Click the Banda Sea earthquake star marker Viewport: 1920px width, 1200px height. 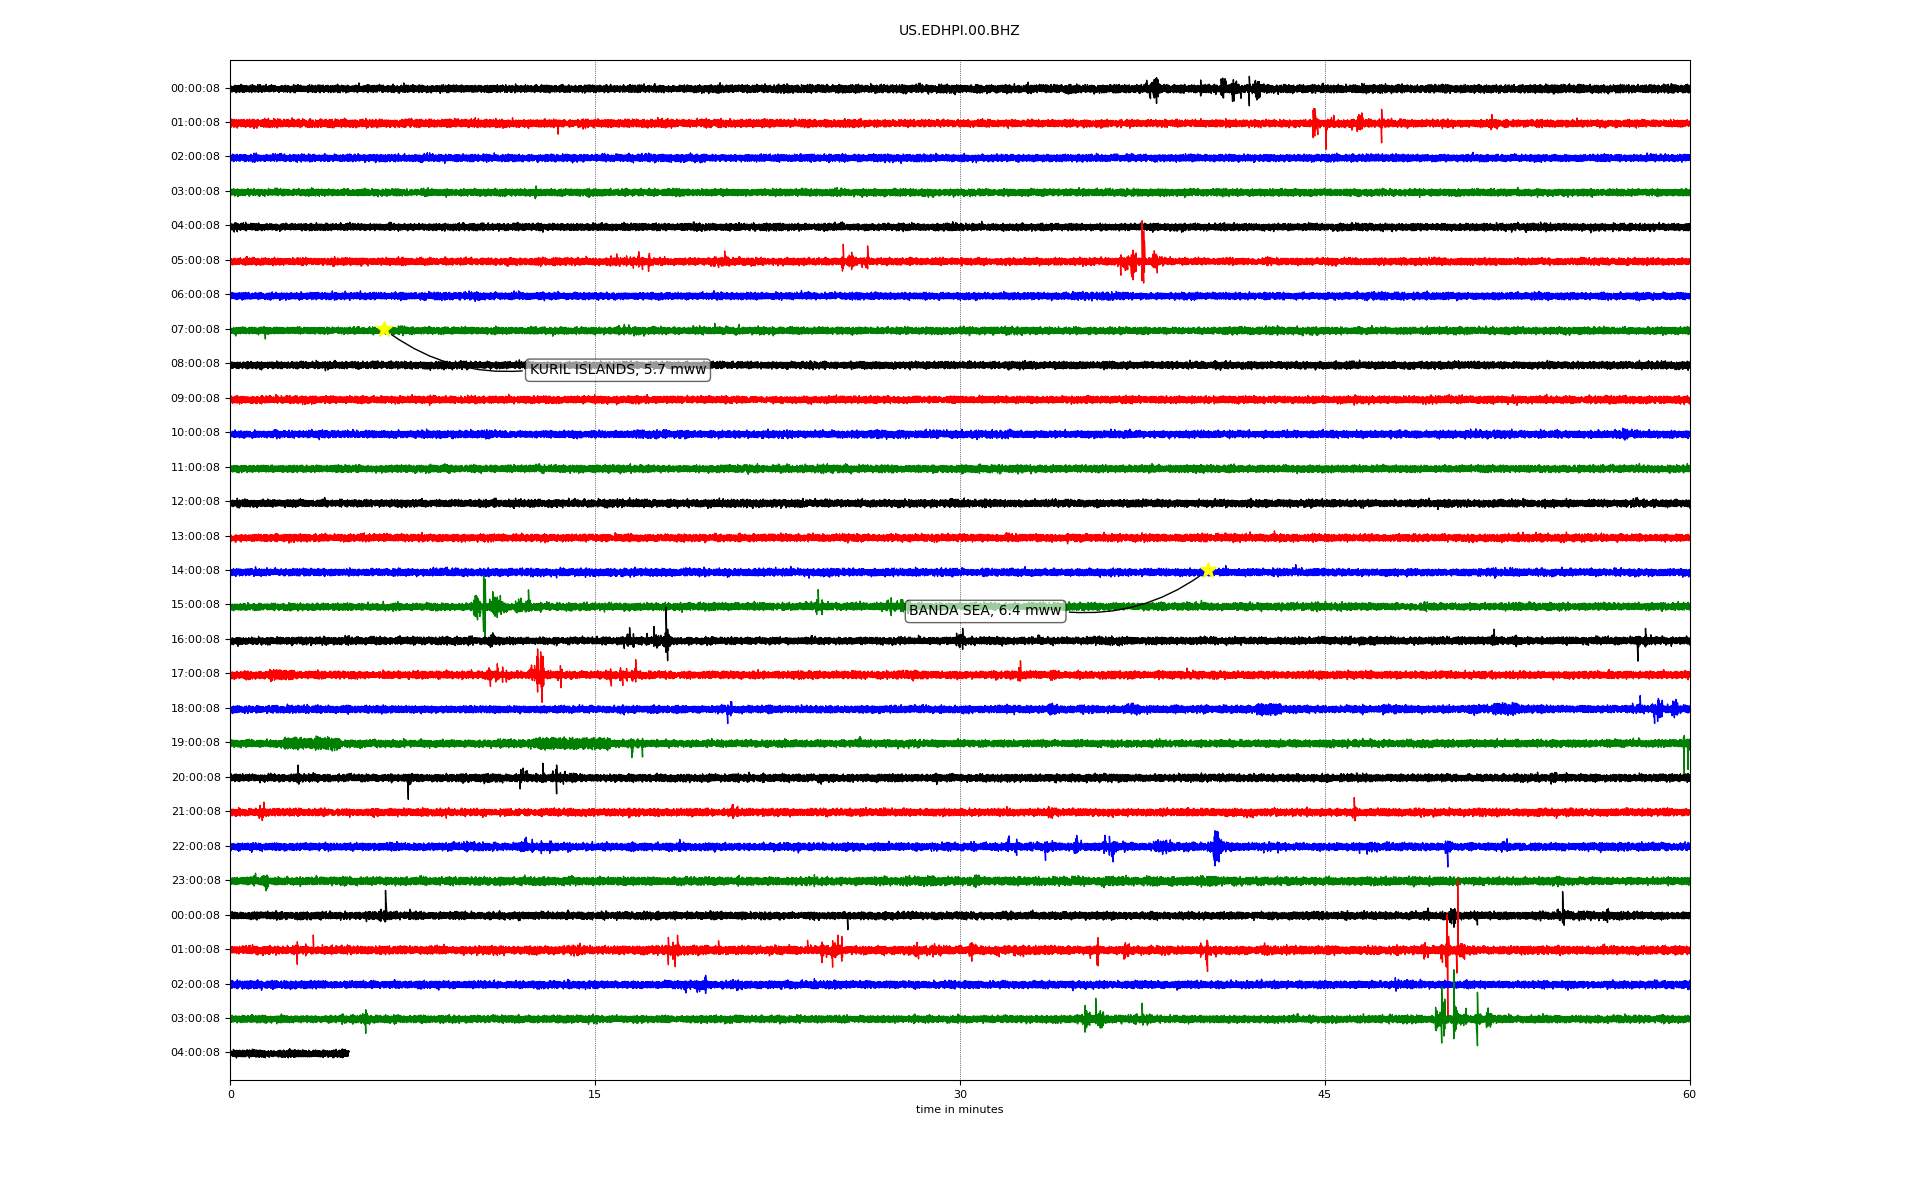pos(1208,570)
